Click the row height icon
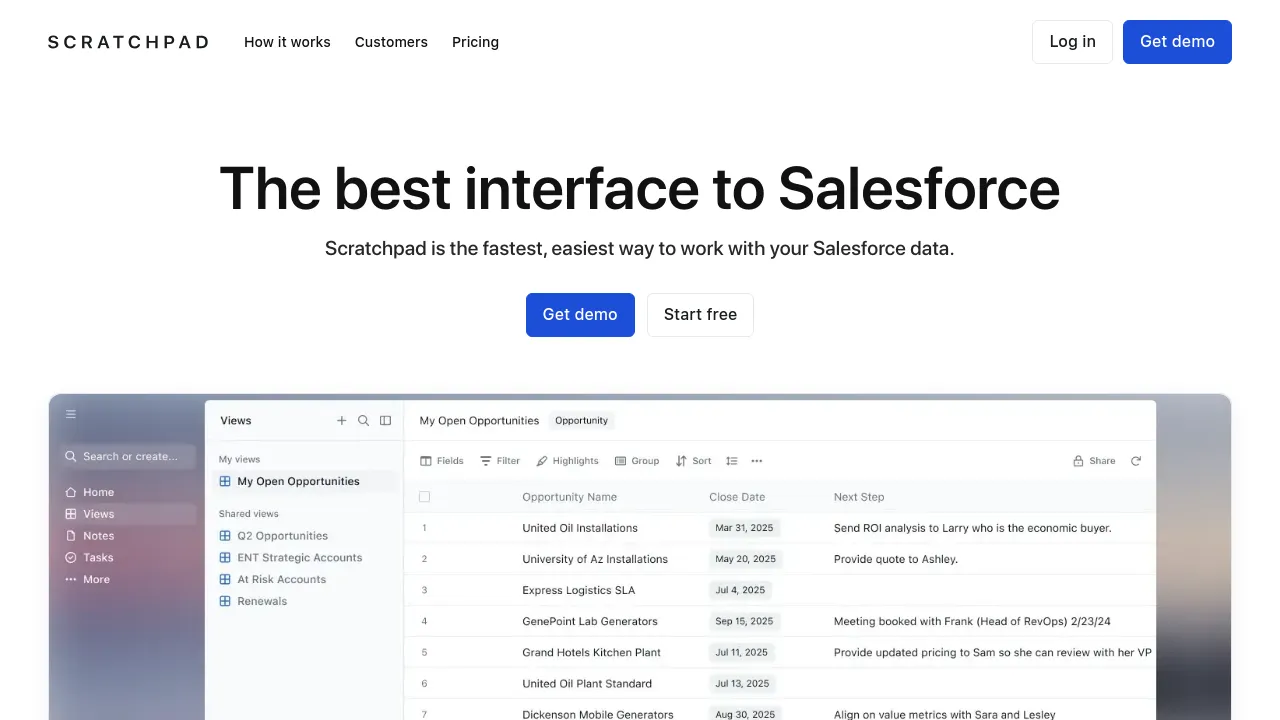Image resolution: width=1280 pixels, height=720 pixels. coord(732,461)
